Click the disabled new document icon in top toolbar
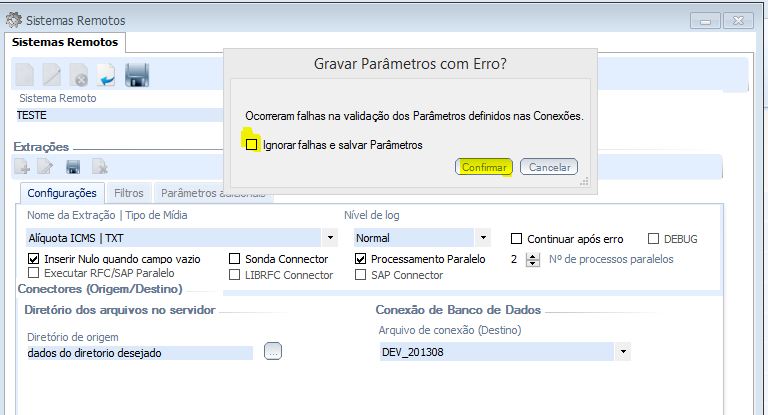Image resolution: width=768 pixels, height=415 pixels. point(25,74)
